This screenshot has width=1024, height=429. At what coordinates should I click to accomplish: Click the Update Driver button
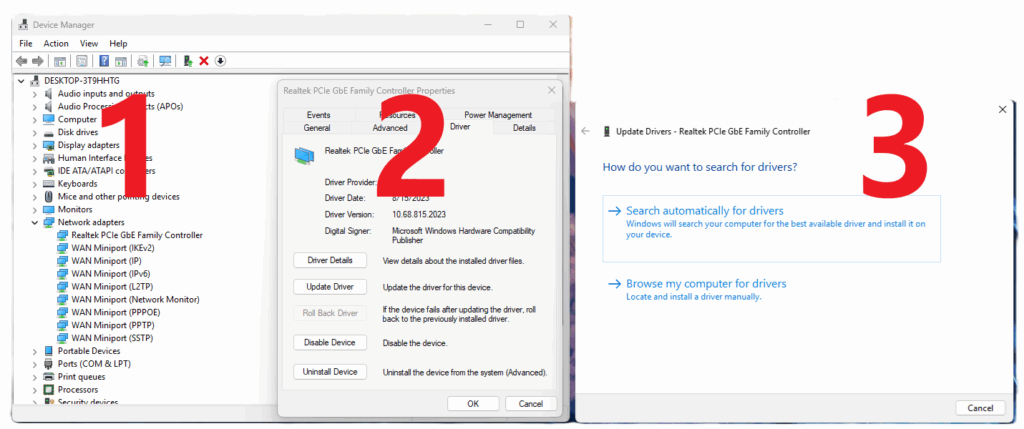tap(330, 287)
